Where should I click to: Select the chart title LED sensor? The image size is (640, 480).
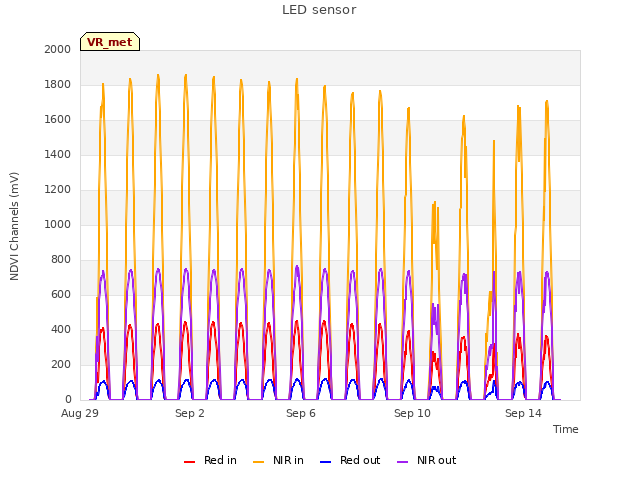[319, 10]
